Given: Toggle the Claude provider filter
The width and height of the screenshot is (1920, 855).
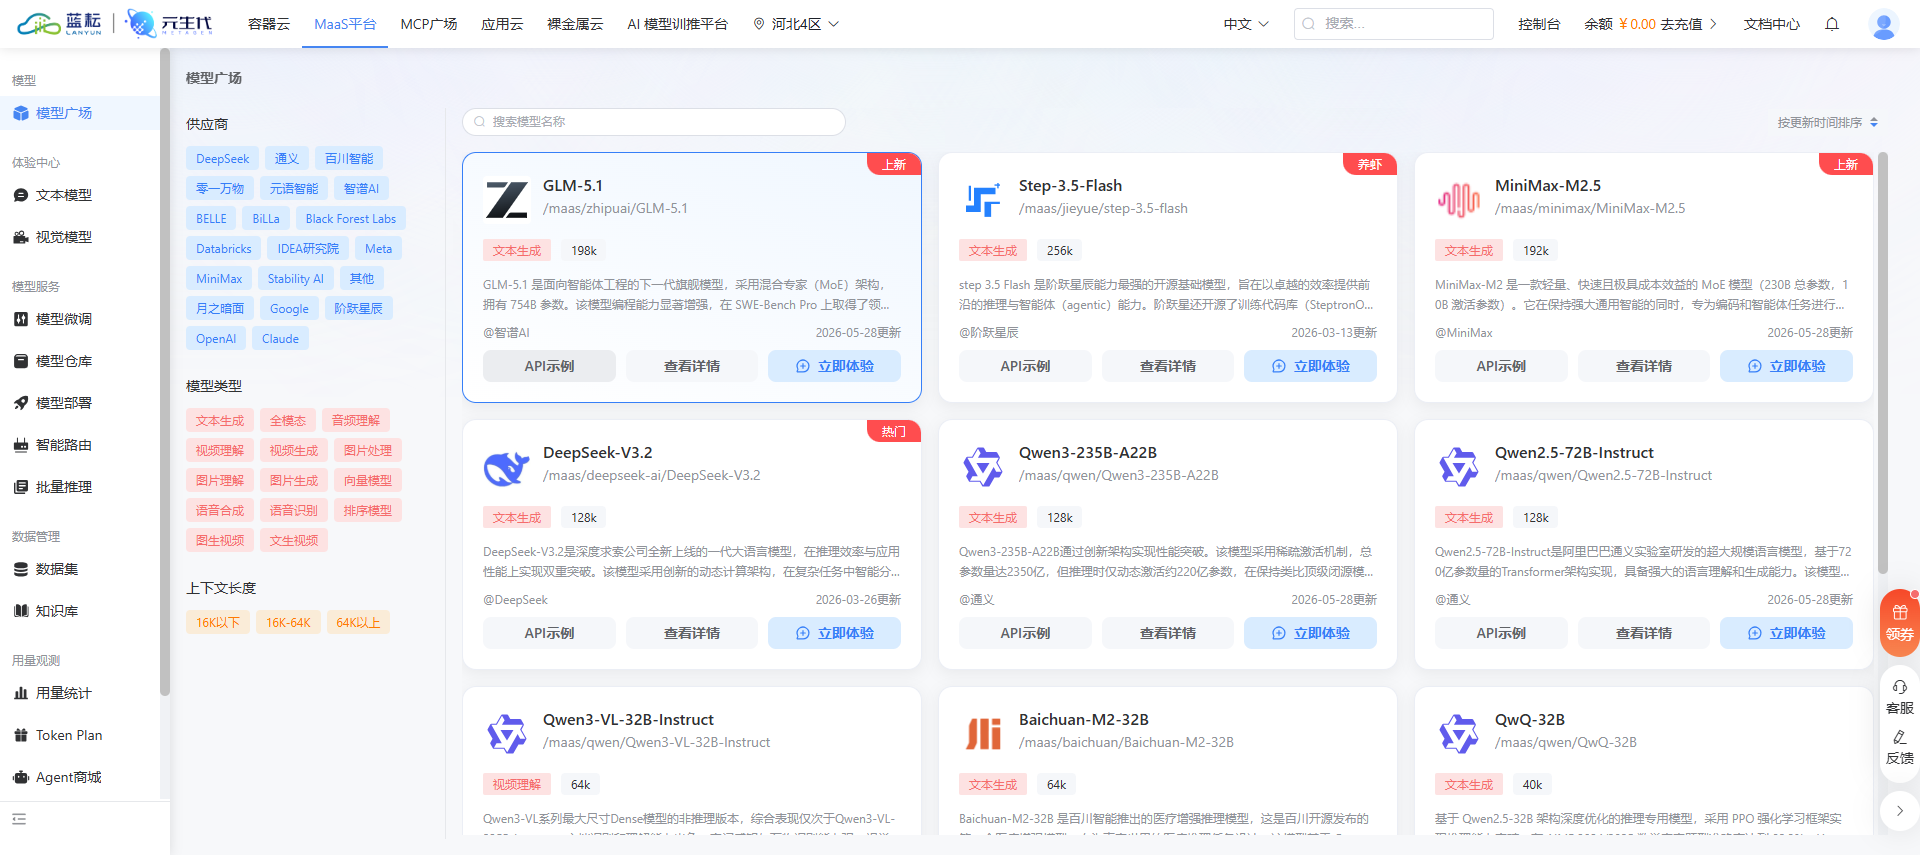Looking at the screenshot, I should [x=280, y=338].
